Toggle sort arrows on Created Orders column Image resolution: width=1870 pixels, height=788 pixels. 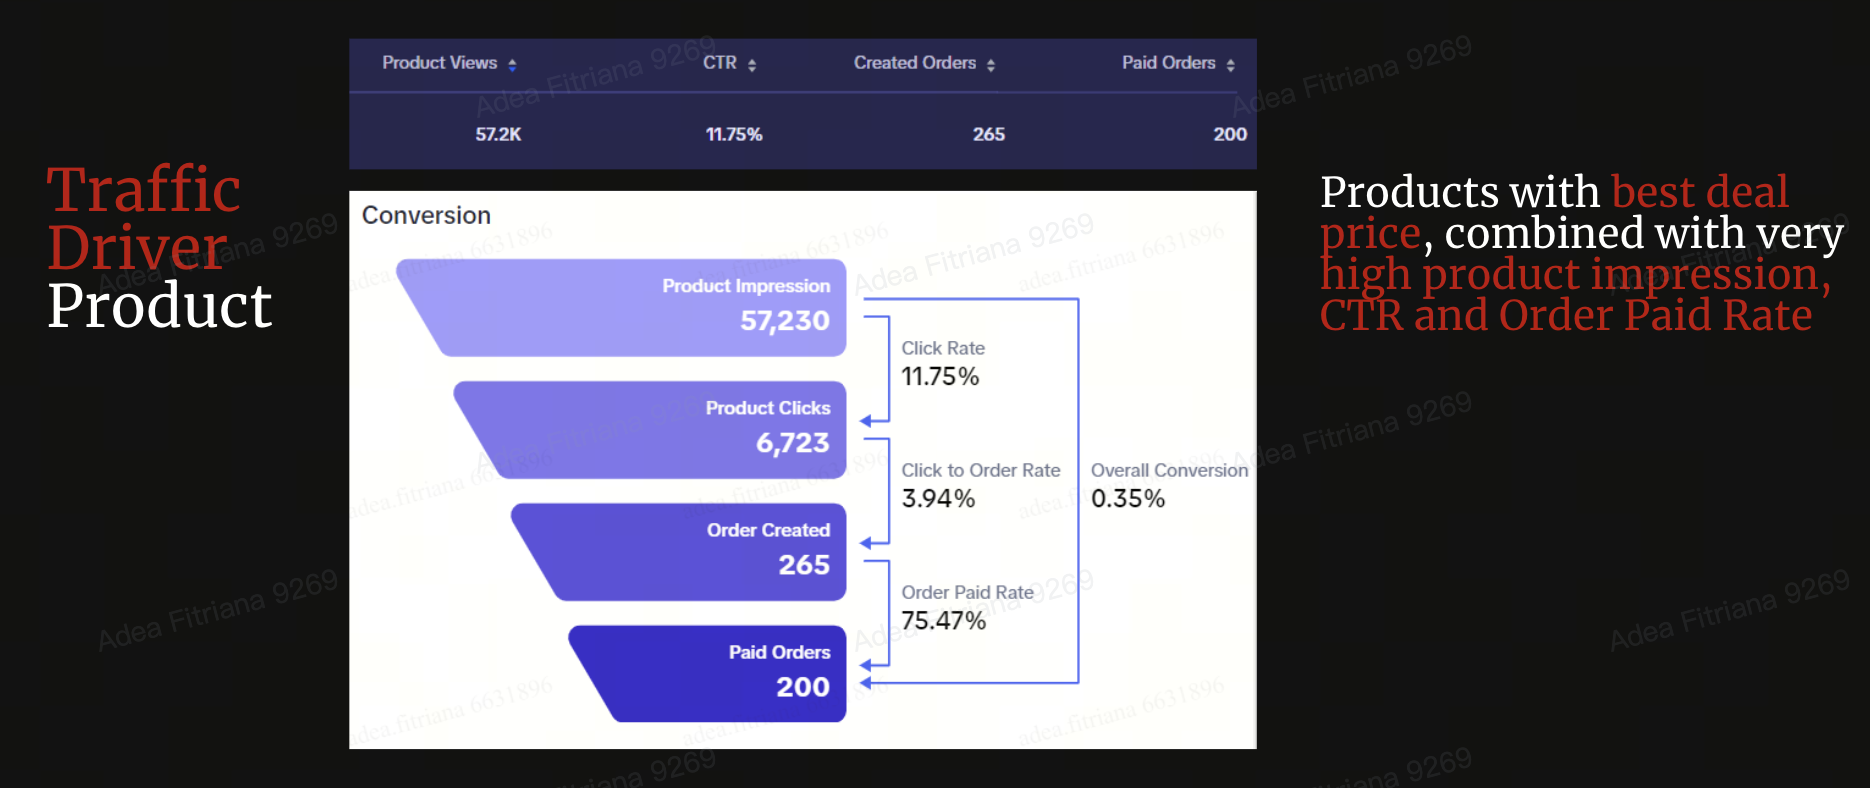[991, 65]
